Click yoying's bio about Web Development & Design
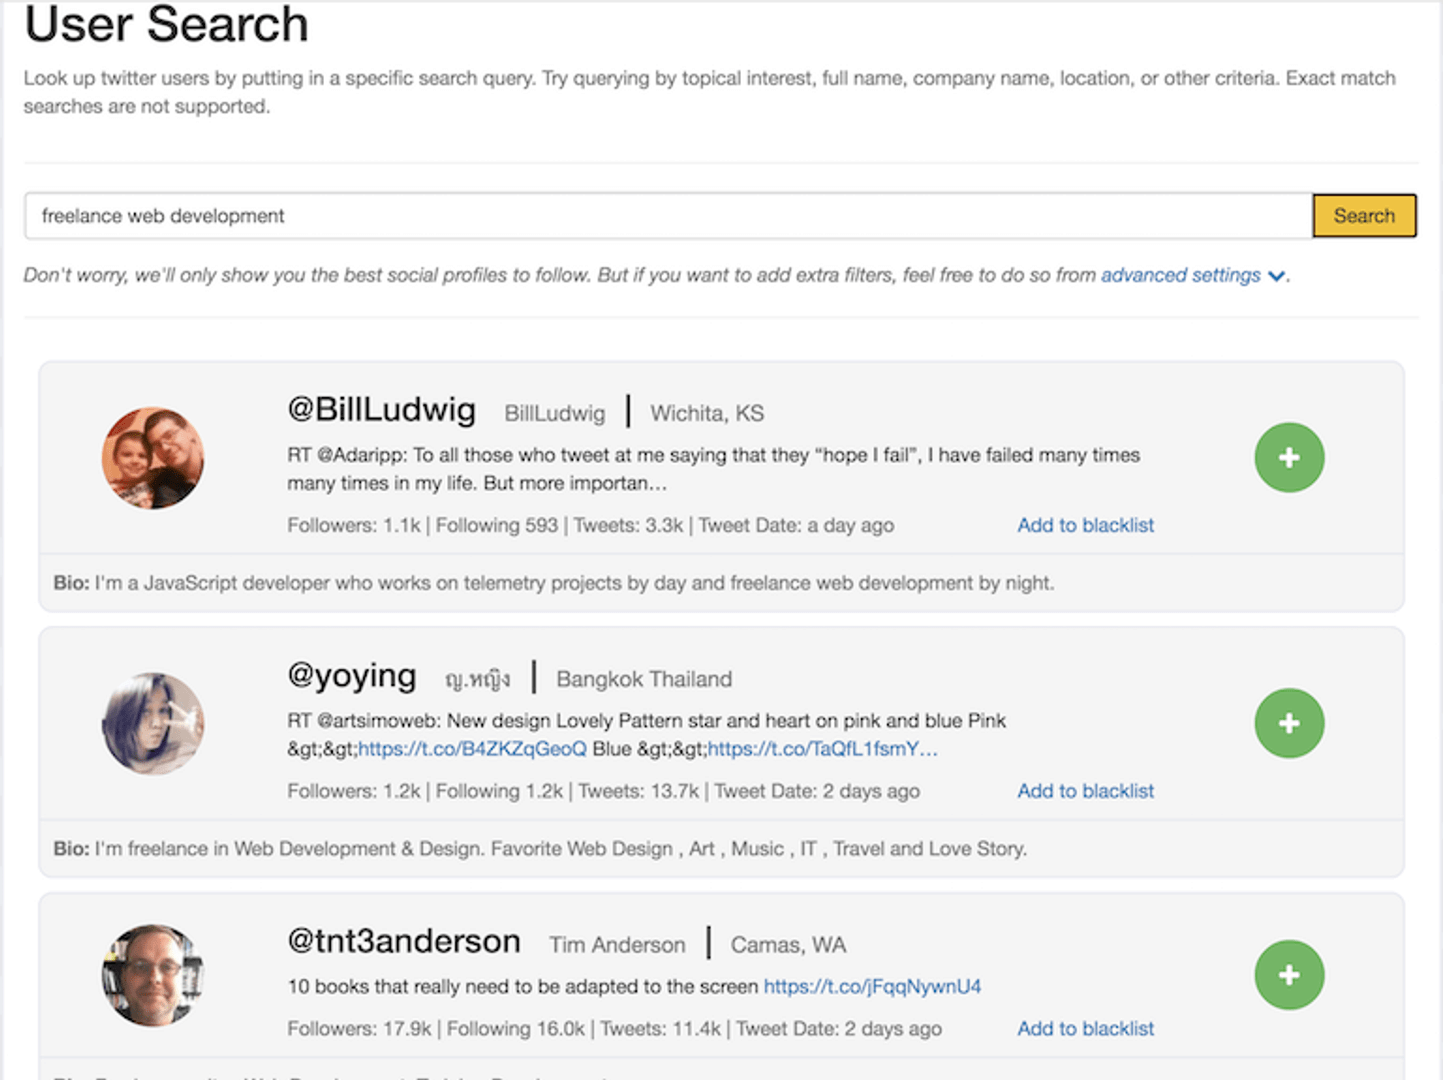This screenshot has width=1443, height=1080. point(540,849)
